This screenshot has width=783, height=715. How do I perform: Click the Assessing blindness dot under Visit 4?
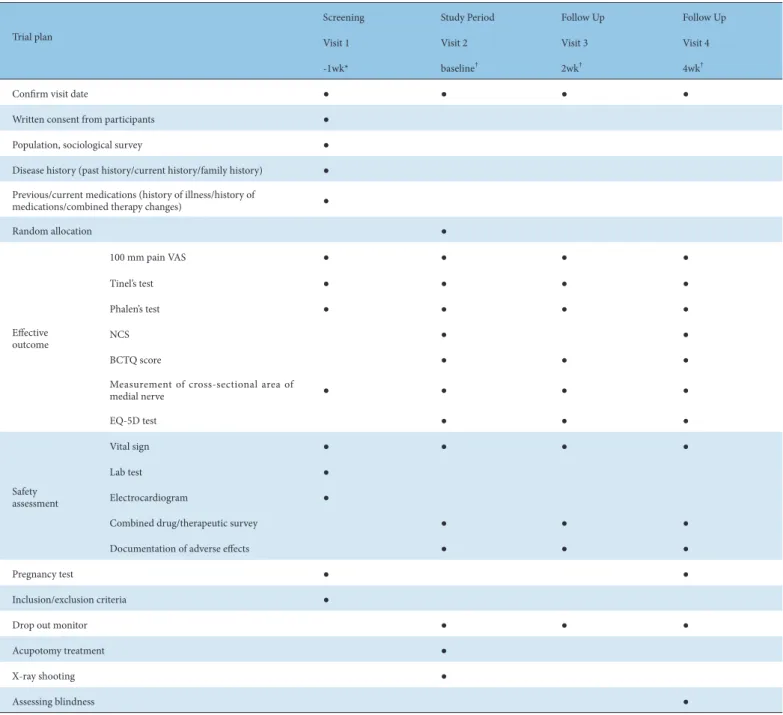(686, 702)
